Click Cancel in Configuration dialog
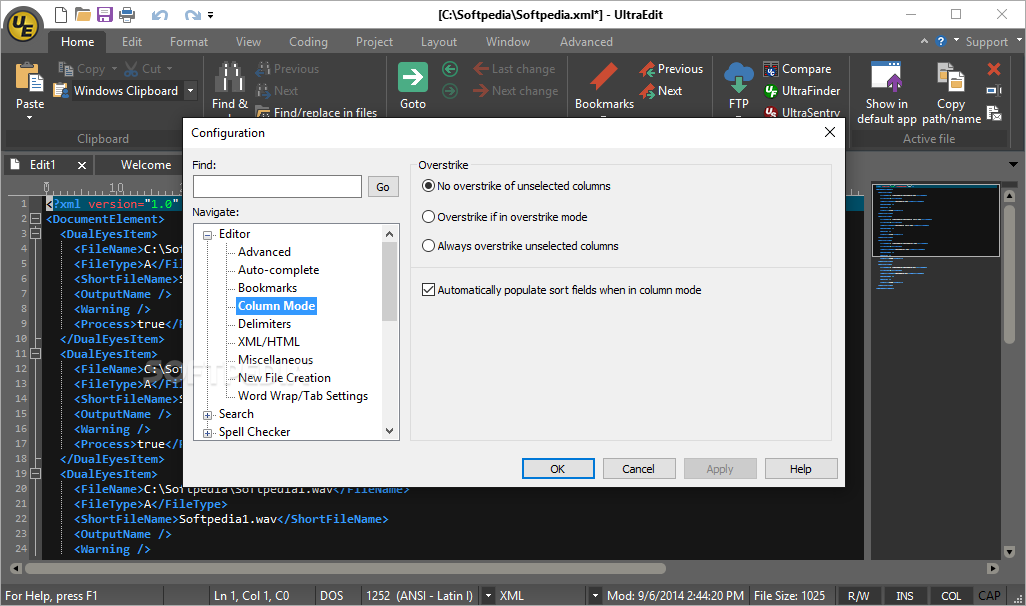This screenshot has height=606, width=1026. 638,469
